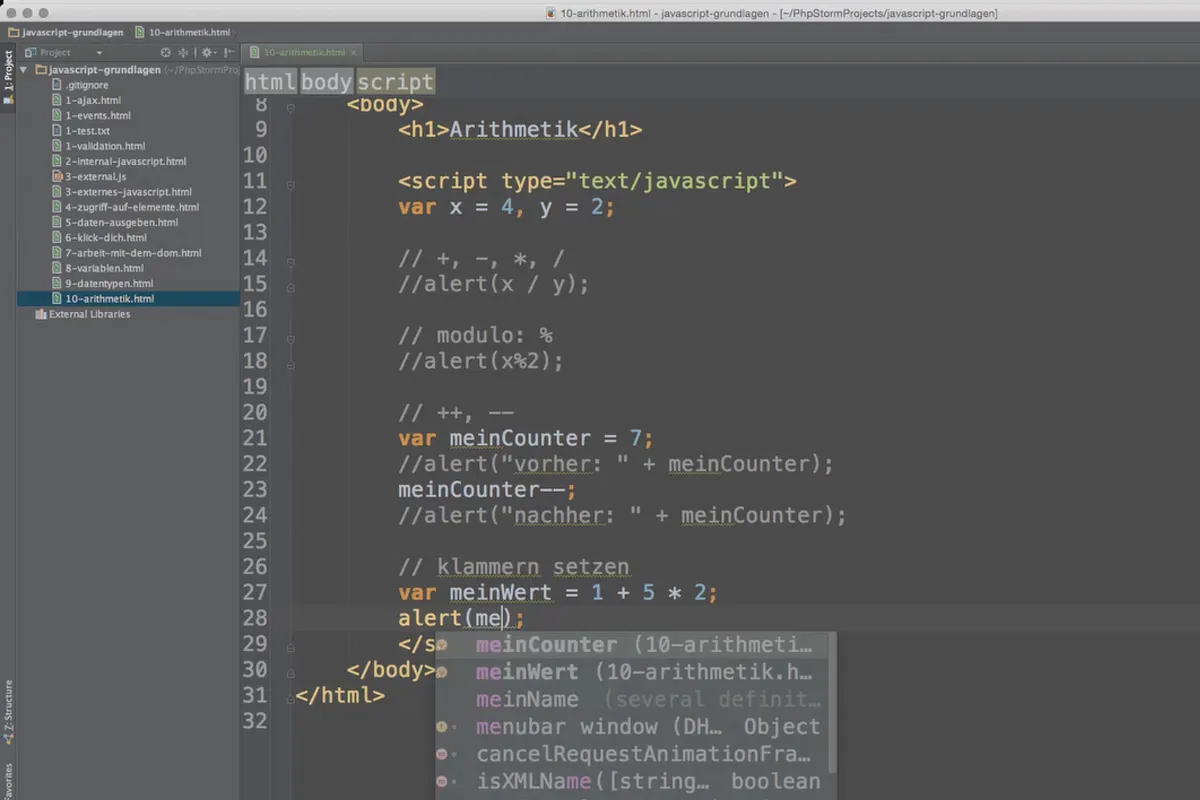Viewport: 1200px width, 800px height.
Task: Click the fold end marker on line 30
Action: click(x=290, y=672)
